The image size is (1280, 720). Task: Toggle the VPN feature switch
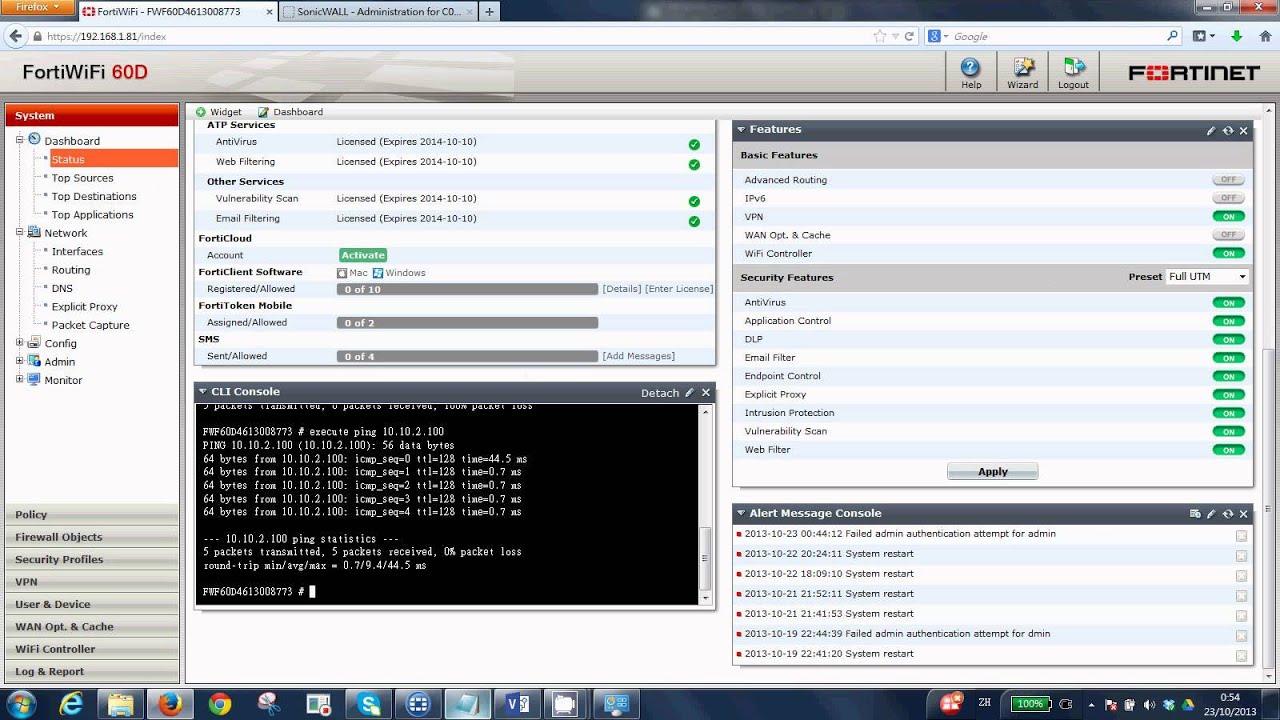[1228, 216]
